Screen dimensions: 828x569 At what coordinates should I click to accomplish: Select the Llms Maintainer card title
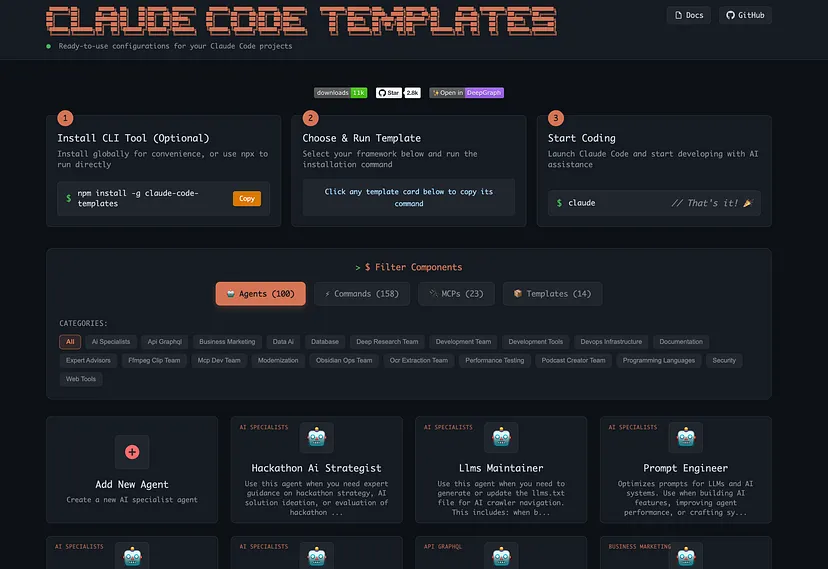click(x=501, y=468)
